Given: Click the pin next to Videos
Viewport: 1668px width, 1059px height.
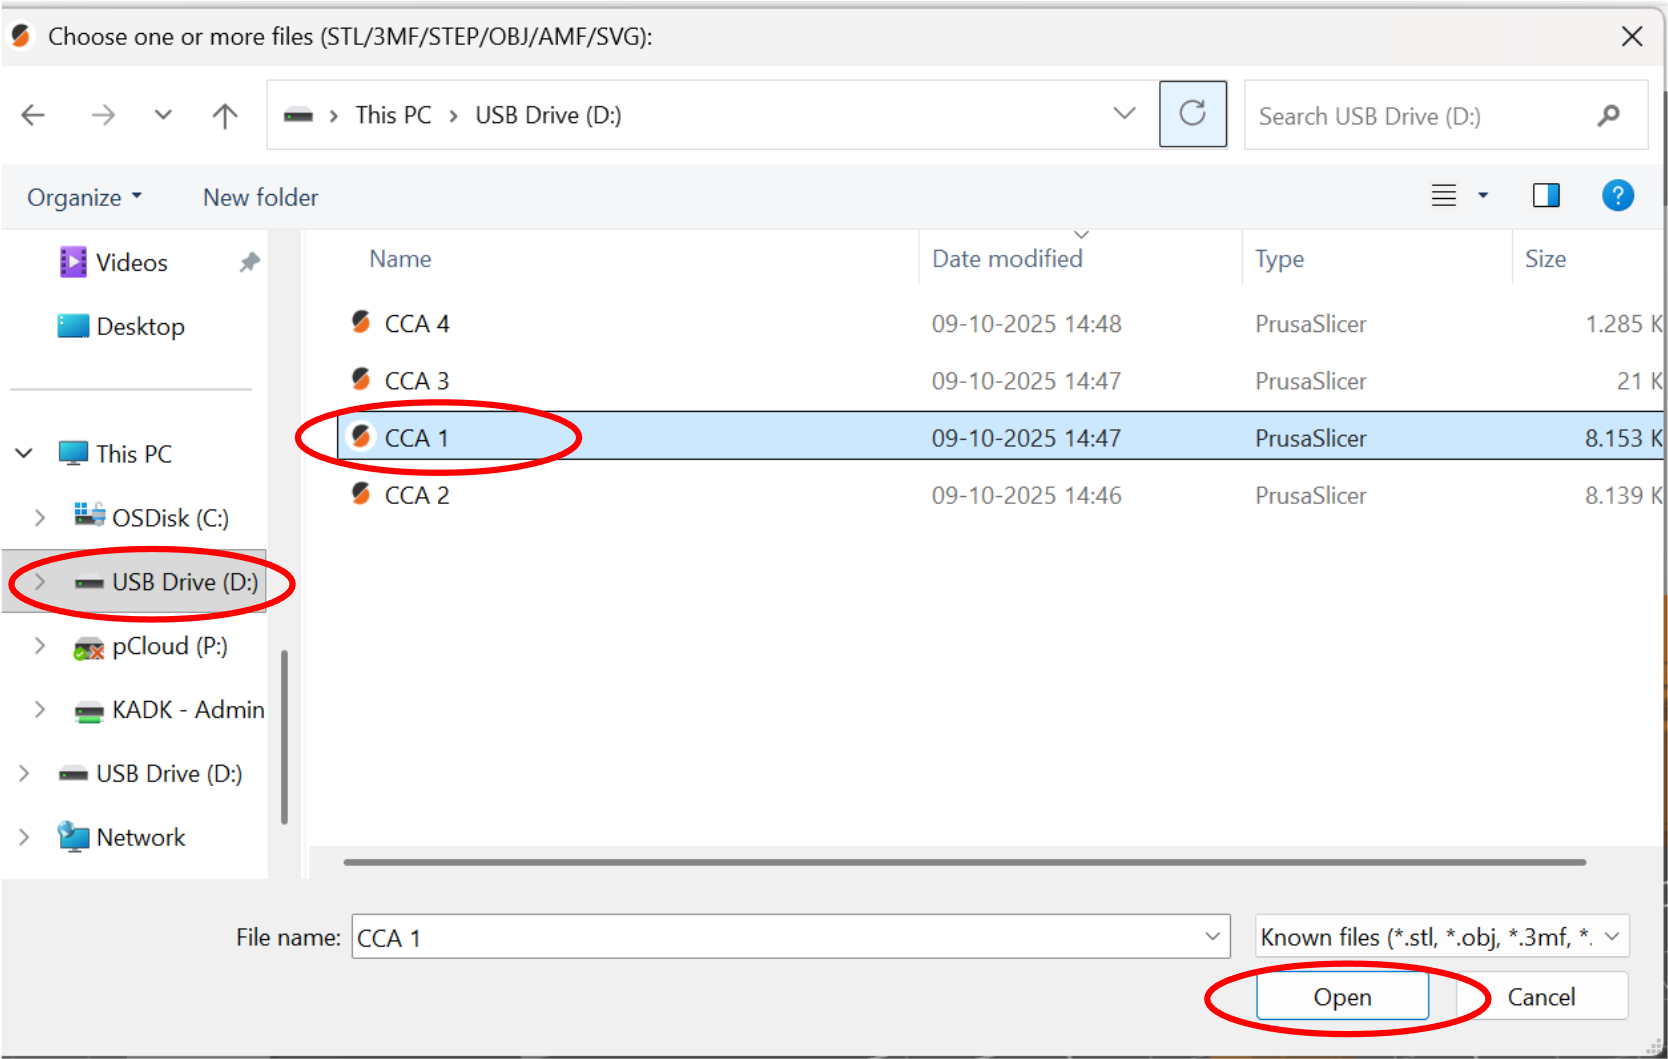Looking at the screenshot, I should click(x=249, y=262).
